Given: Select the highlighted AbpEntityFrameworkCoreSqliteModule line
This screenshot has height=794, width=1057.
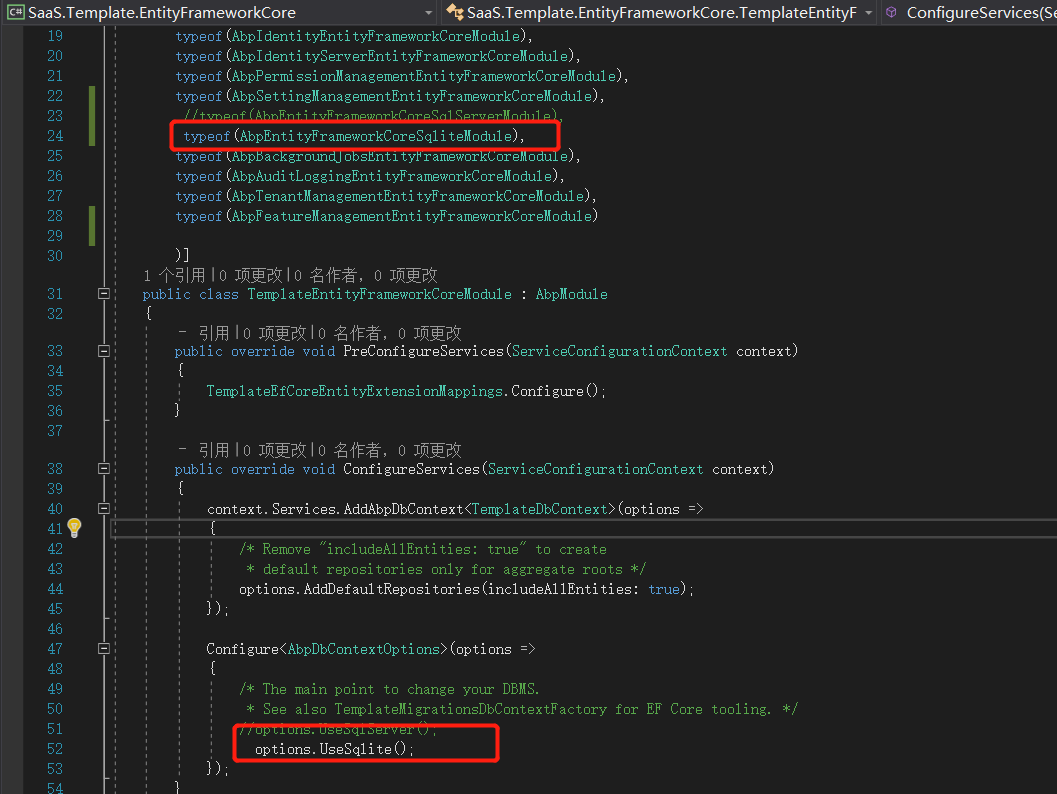Looking at the screenshot, I should (363, 136).
